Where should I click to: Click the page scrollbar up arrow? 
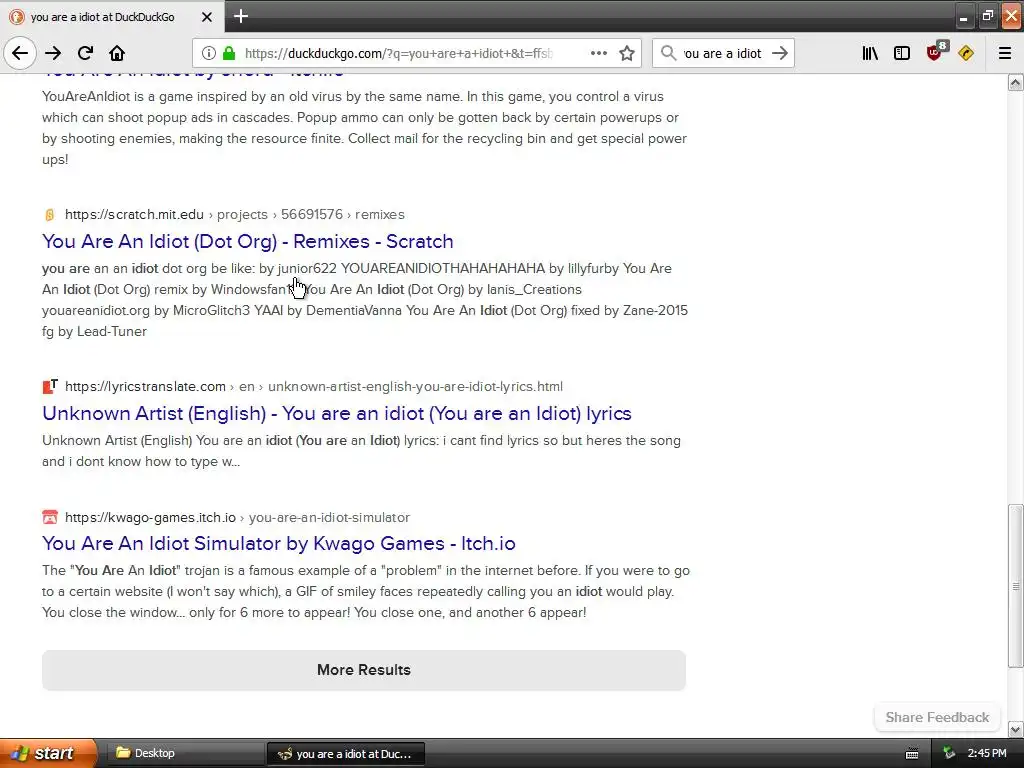pos(1016,82)
